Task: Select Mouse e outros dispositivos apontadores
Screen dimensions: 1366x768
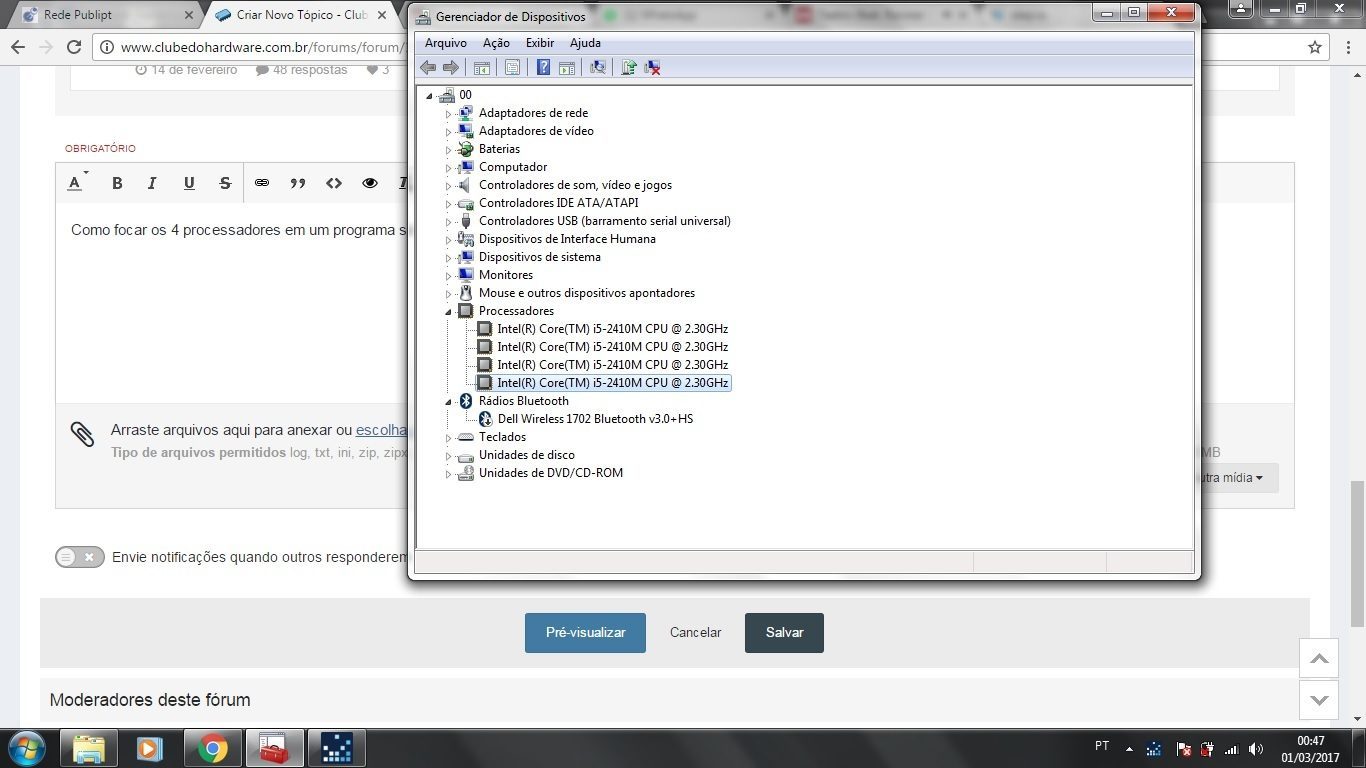Action: (x=587, y=293)
